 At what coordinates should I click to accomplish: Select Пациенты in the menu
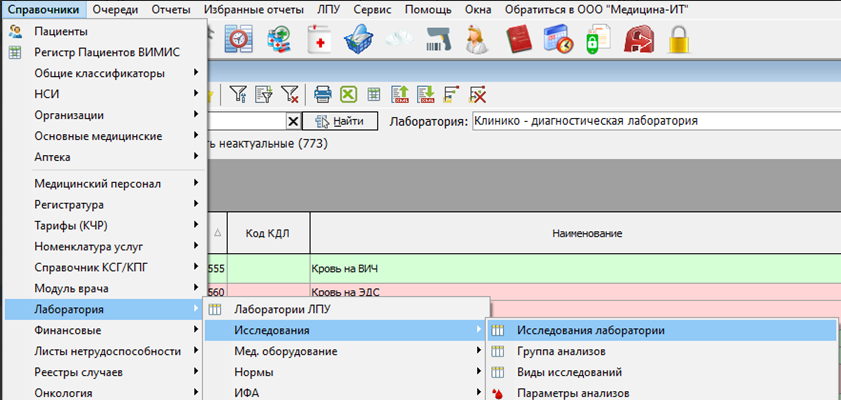click(x=105, y=32)
